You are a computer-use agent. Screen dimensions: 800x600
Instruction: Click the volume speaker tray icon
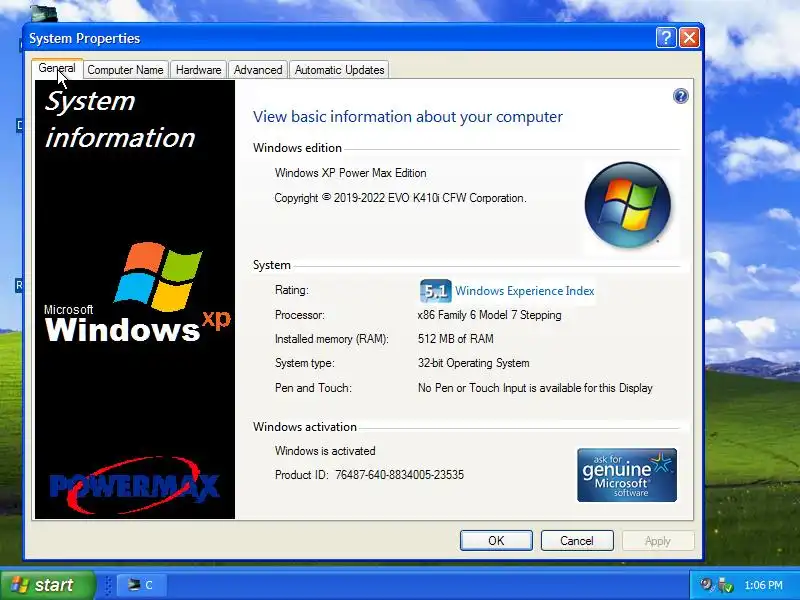tap(706, 584)
